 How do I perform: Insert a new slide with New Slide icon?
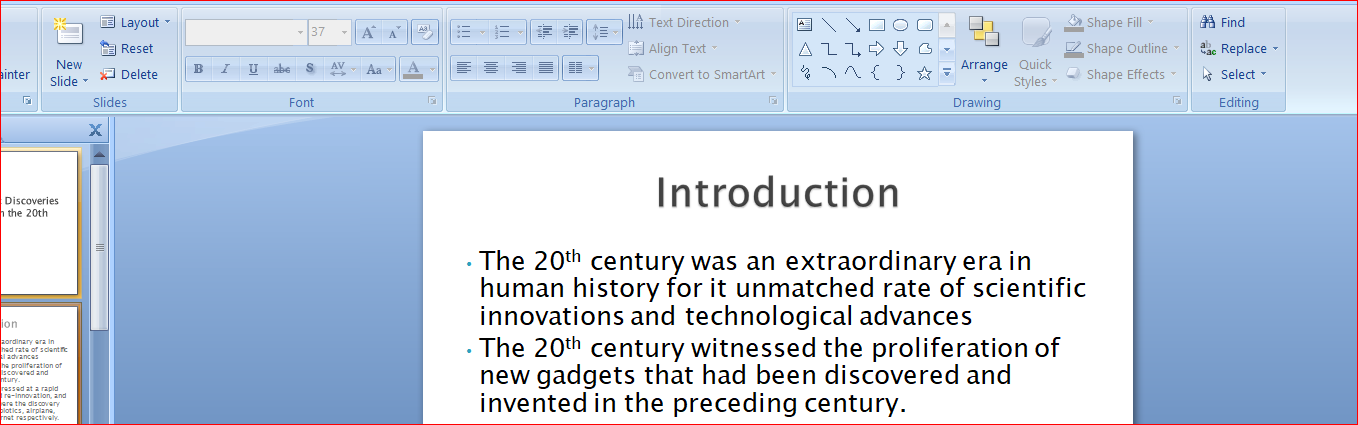69,33
